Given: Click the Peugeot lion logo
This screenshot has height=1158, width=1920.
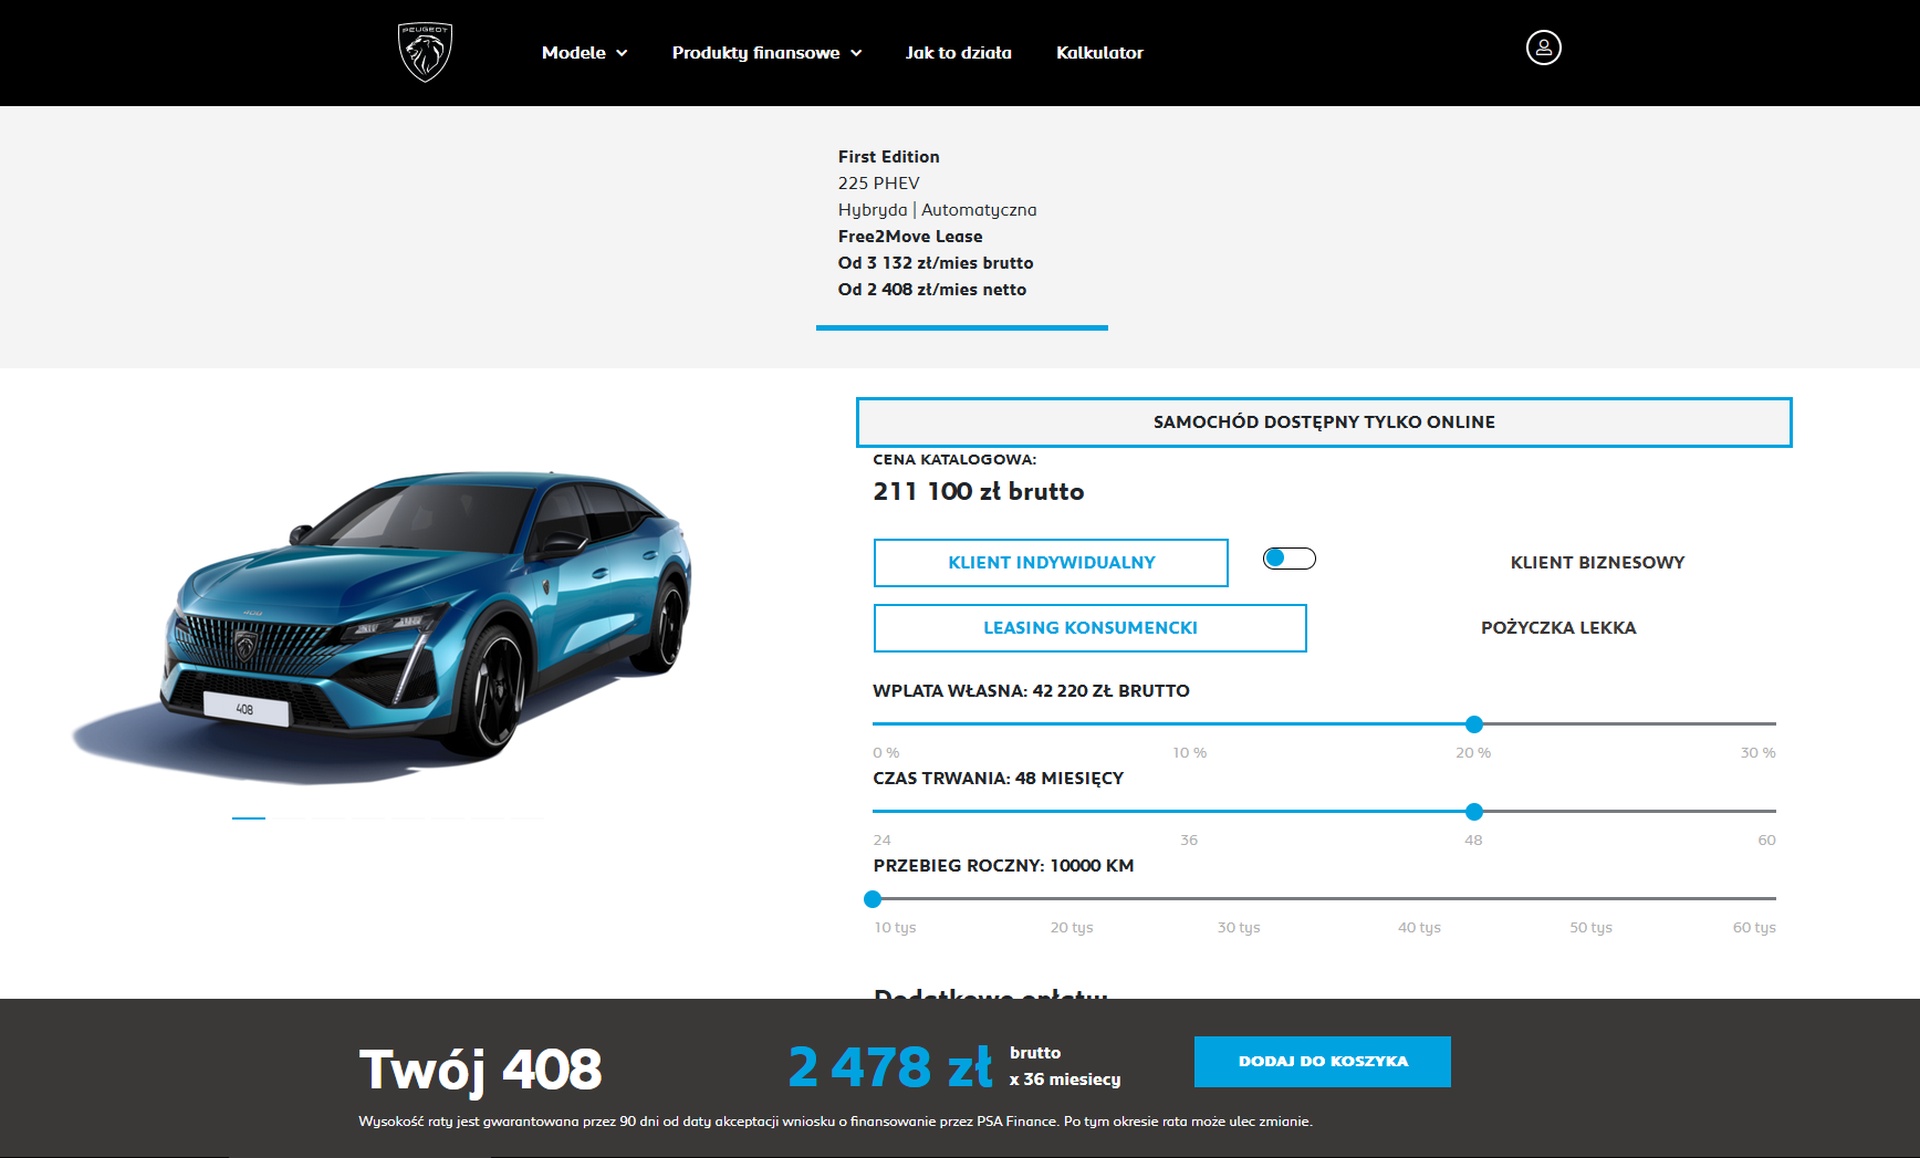Looking at the screenshot, I should point(425,52).
